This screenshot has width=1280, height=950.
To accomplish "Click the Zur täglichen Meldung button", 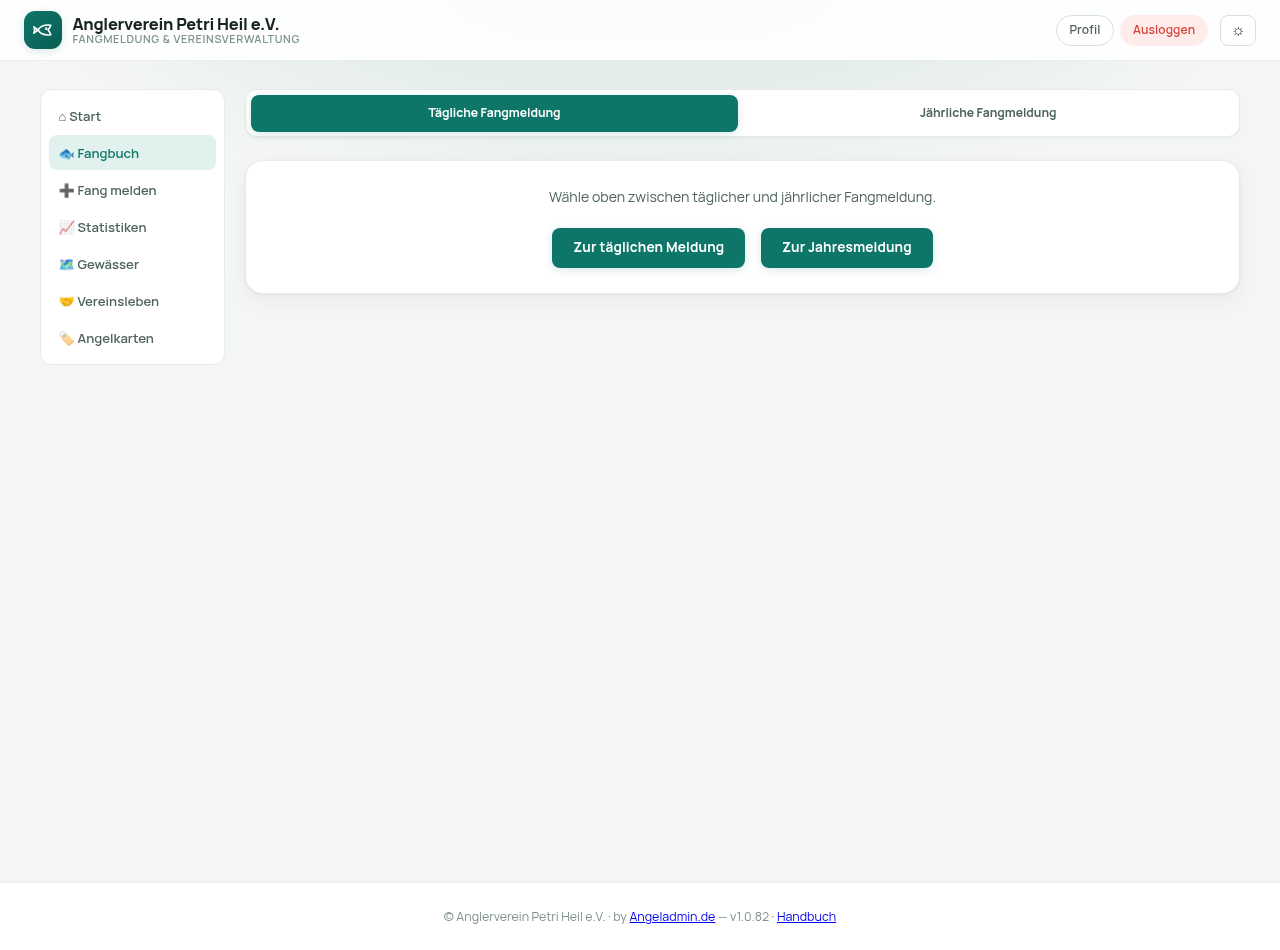I will (x=648, y=248).
